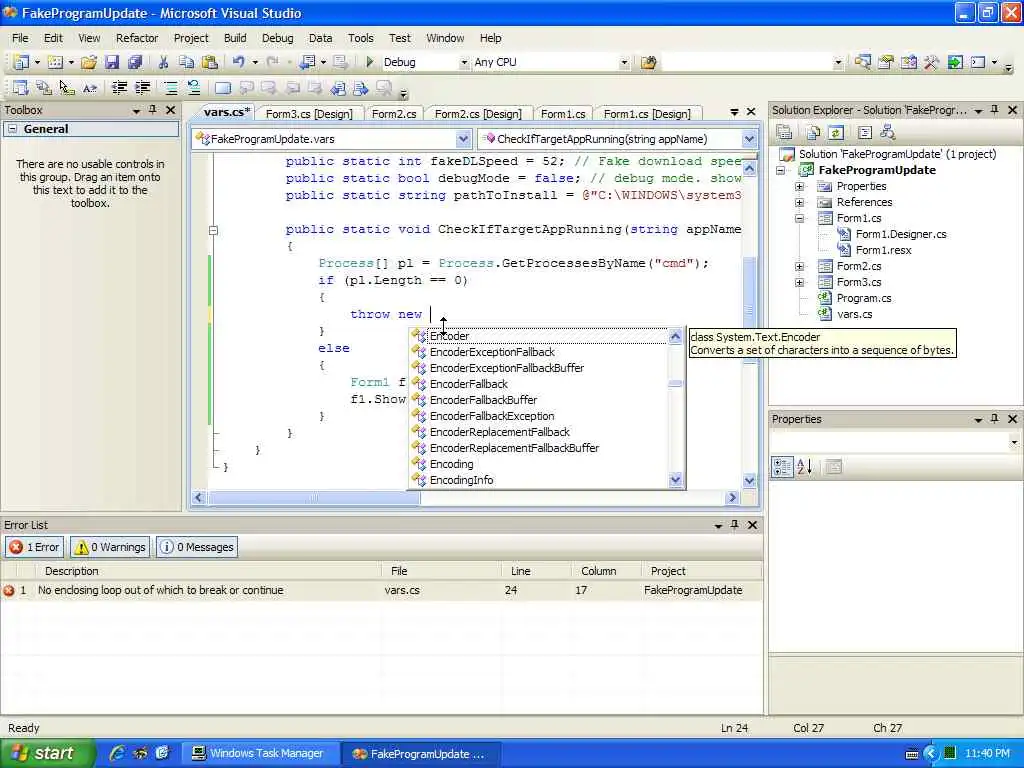Click the View Code icon in Solution Explorer
1024x768 pixels.
865,133
